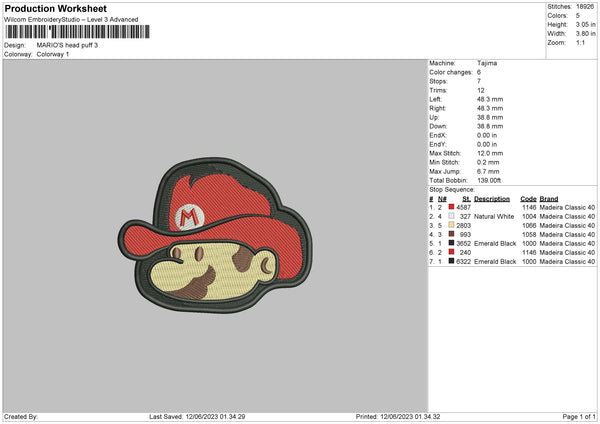Screen dimensions: 600x424
Task: Click the 48.3 mm value beside 'Right:'
Action: (490, 108)
